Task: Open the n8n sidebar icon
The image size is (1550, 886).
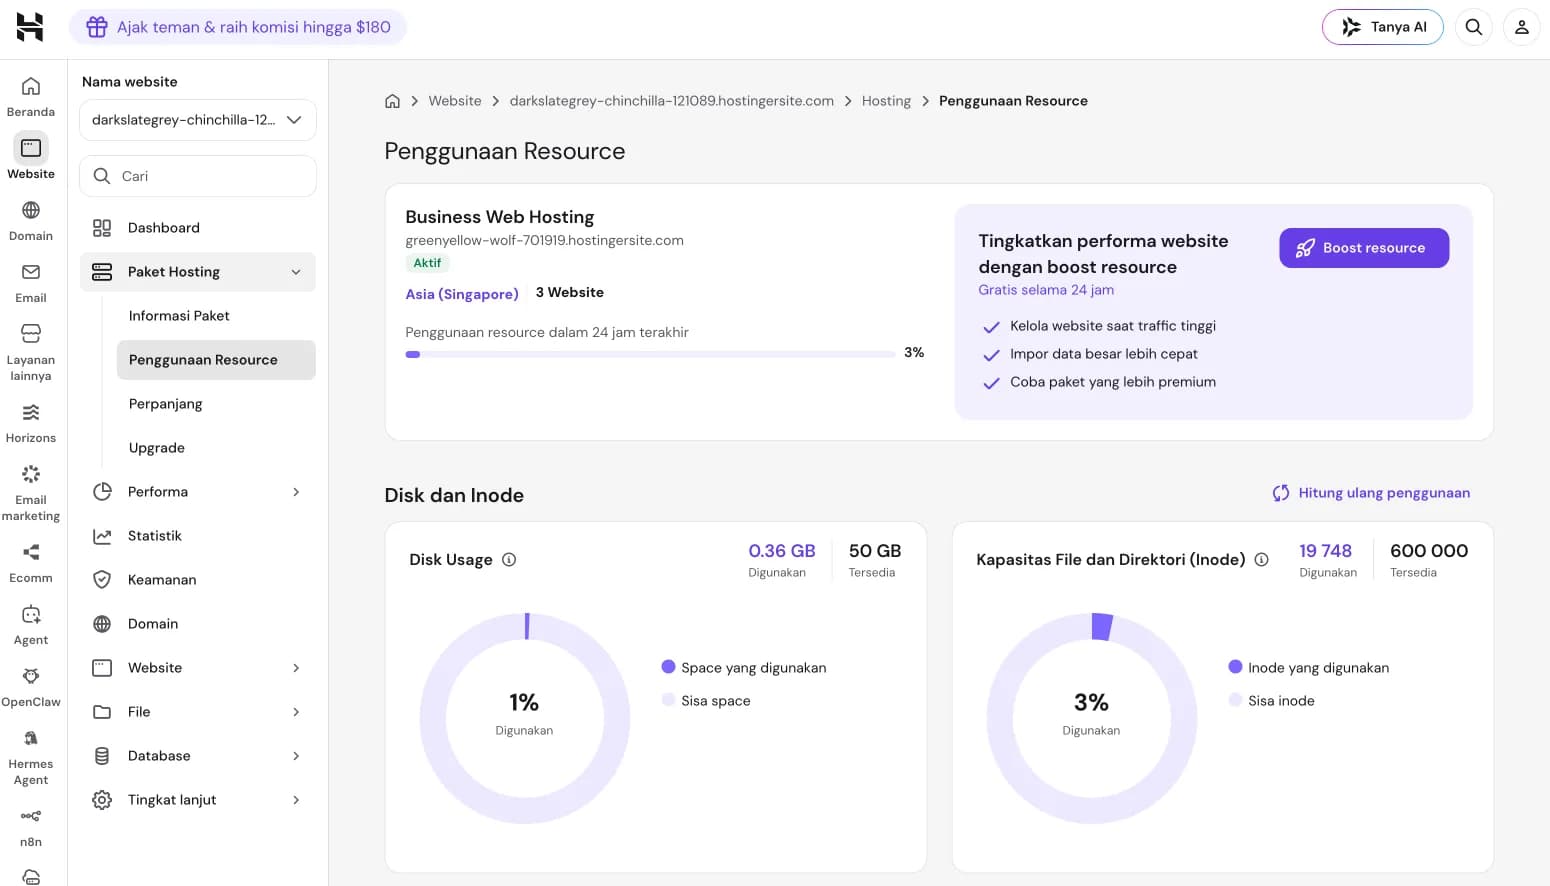Action: click(x=31, y=816)
